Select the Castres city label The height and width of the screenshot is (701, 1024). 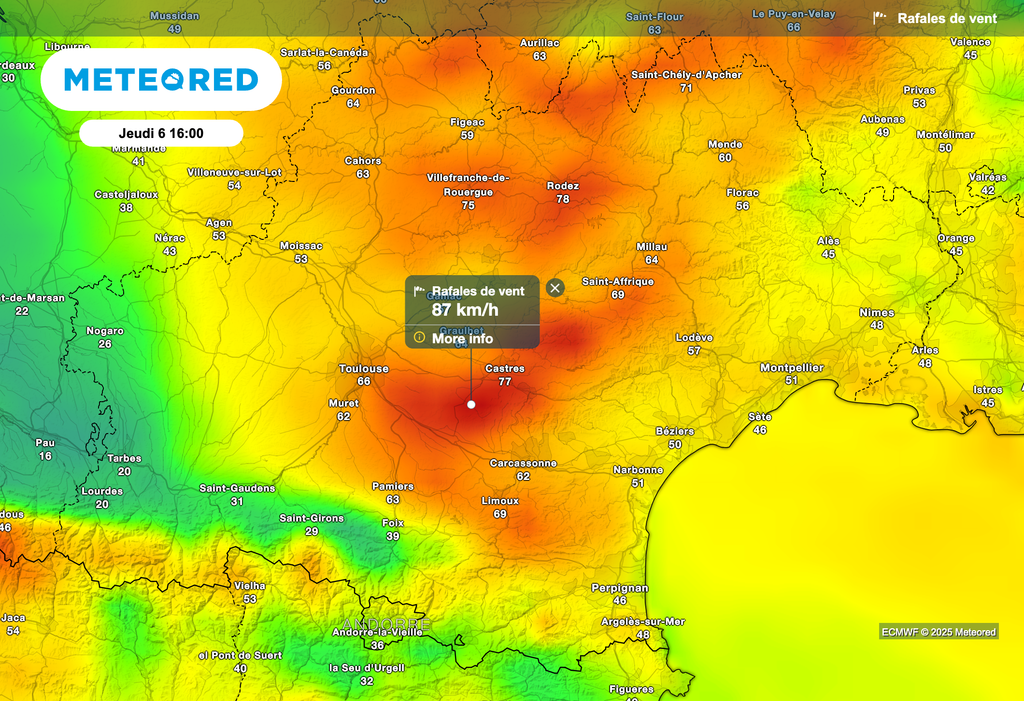pyautogui.click(x=505, y=369)
